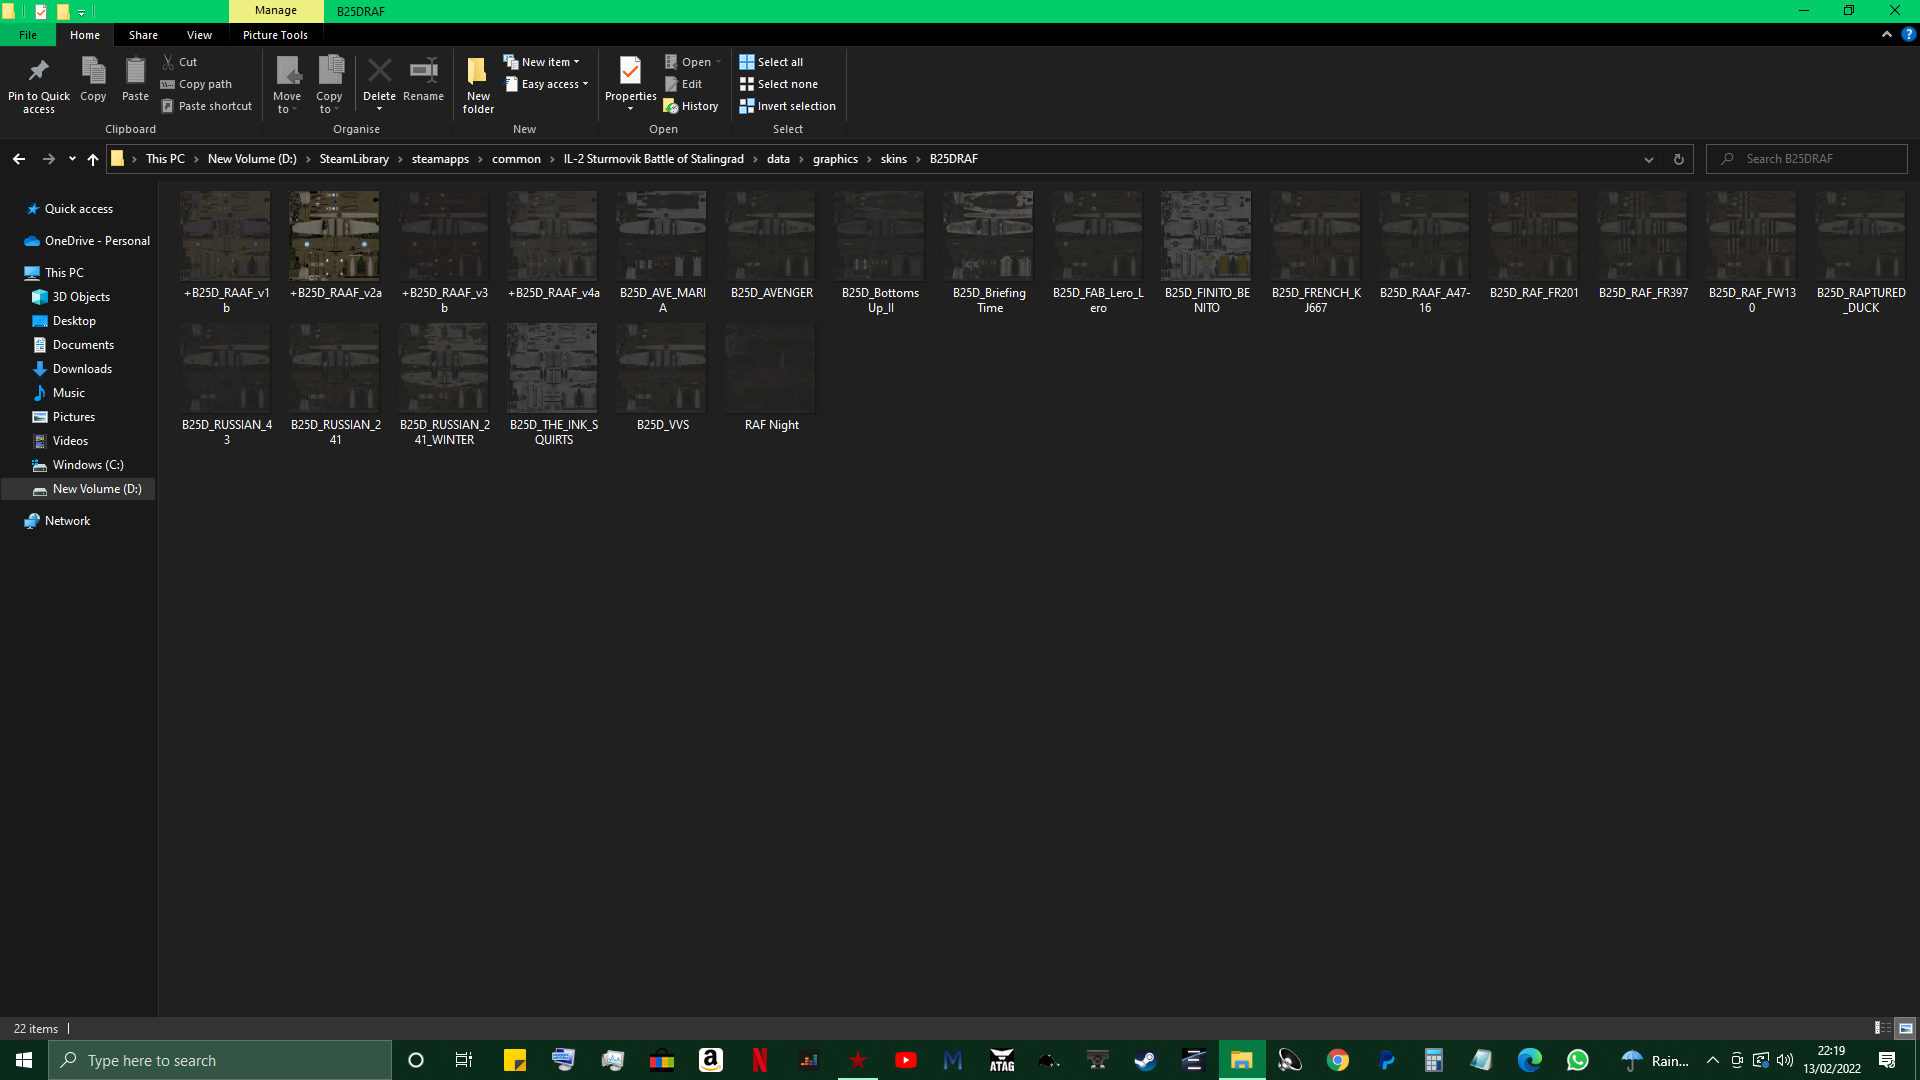Open the File menu tab
The width and height of the screenshot is (1920, 1080).
point(28,35)
